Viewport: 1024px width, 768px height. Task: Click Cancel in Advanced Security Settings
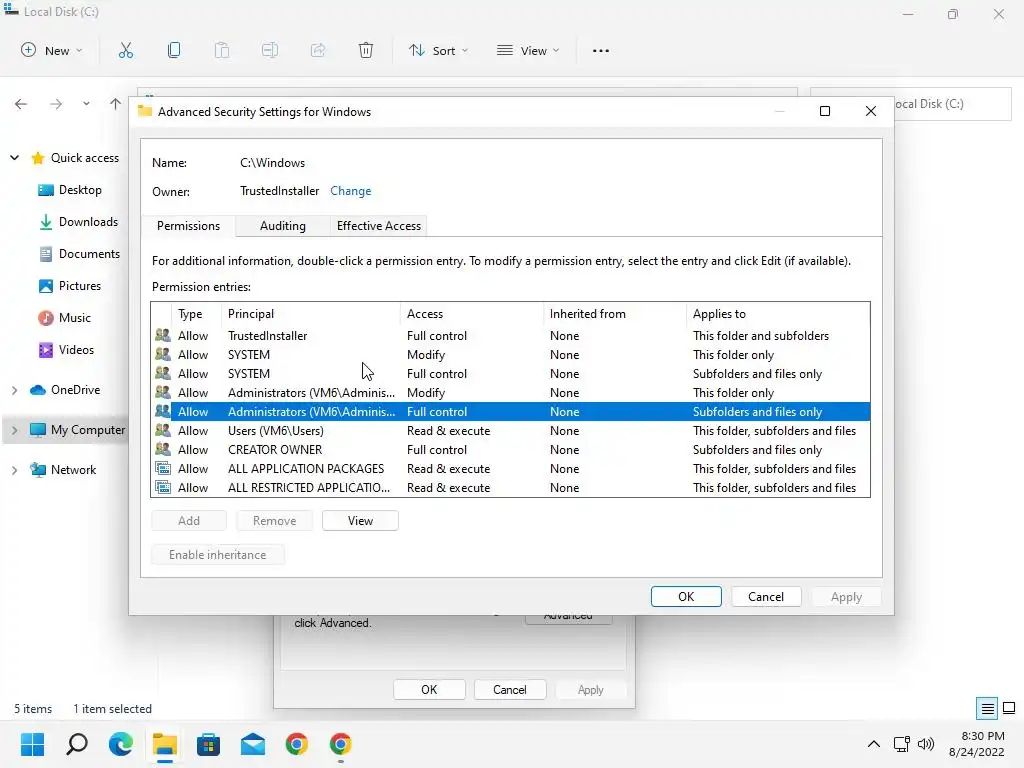click(765, 596)
